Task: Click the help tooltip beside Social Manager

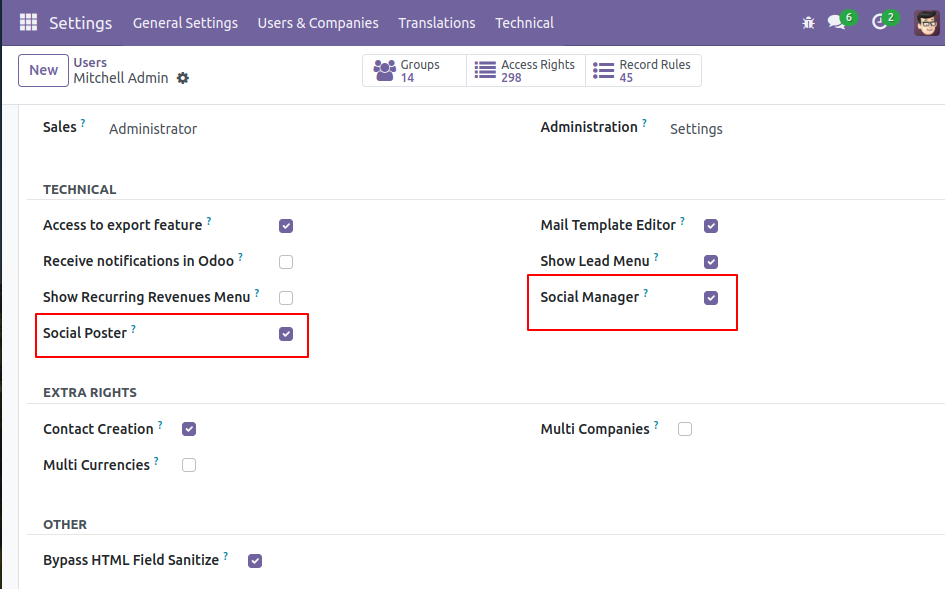Action: (646, 293)
